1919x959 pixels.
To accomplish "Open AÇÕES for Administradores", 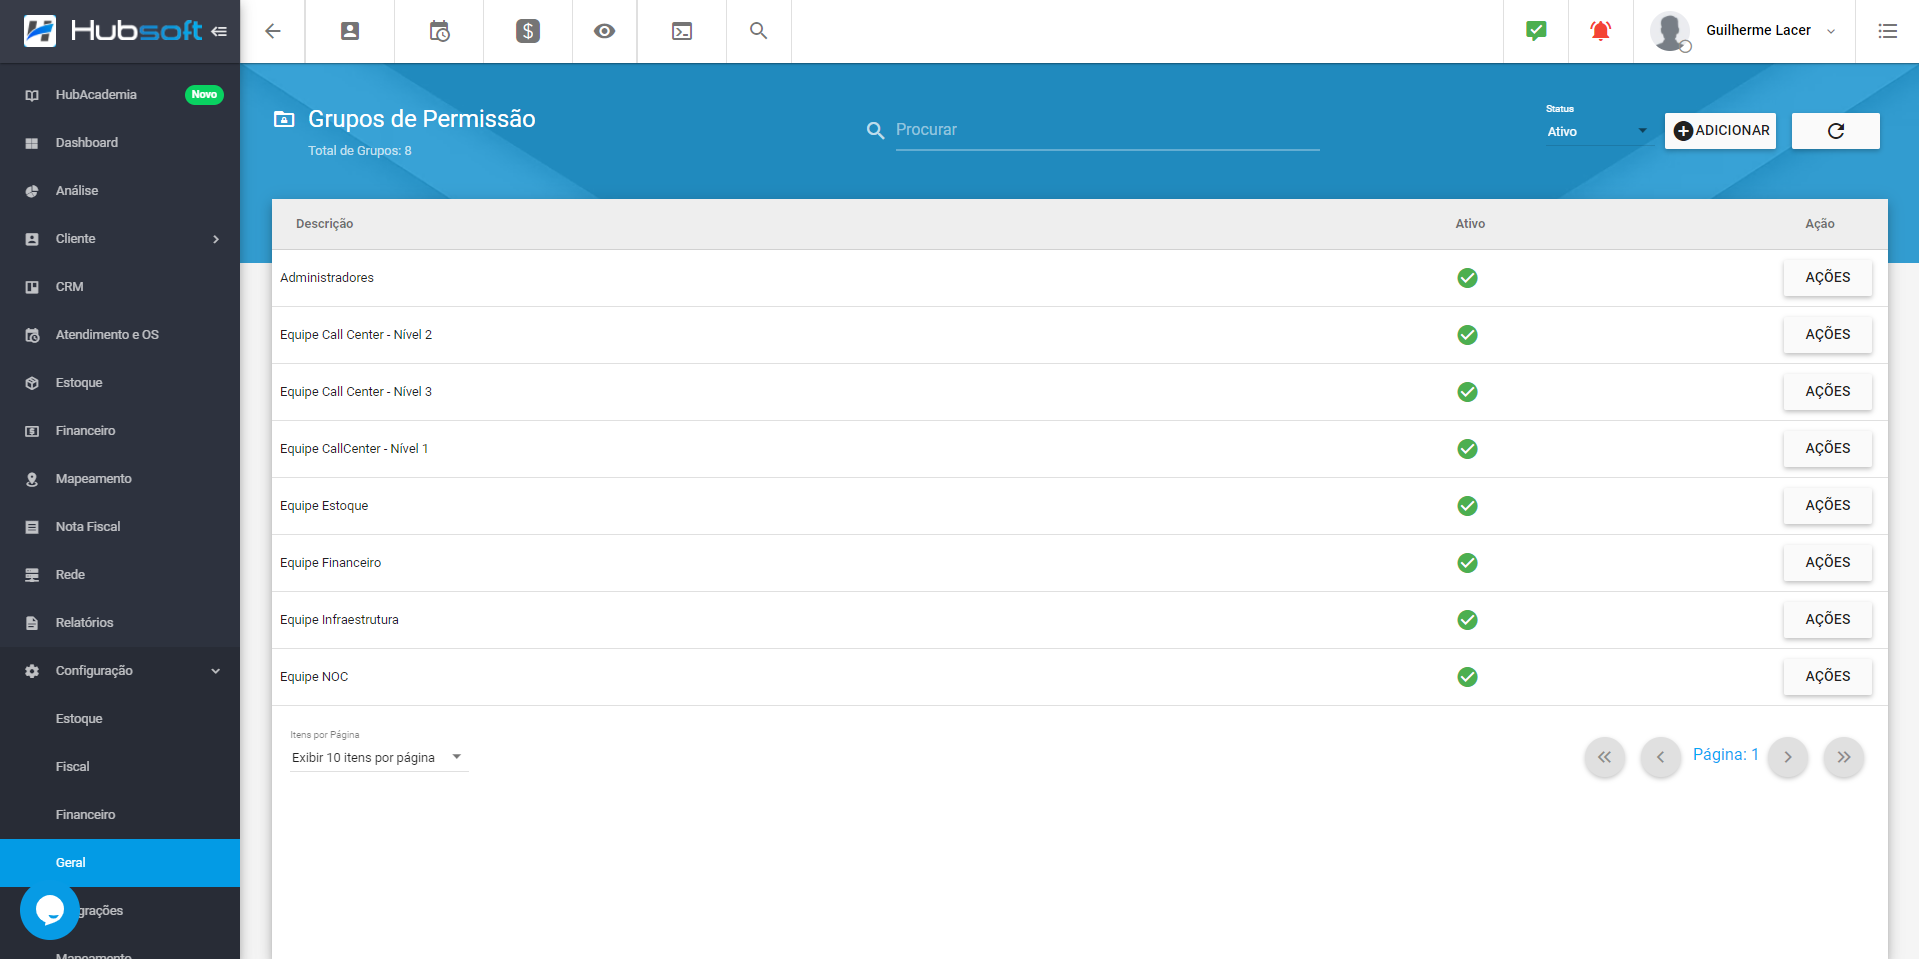I will (x=1828, y=278).
